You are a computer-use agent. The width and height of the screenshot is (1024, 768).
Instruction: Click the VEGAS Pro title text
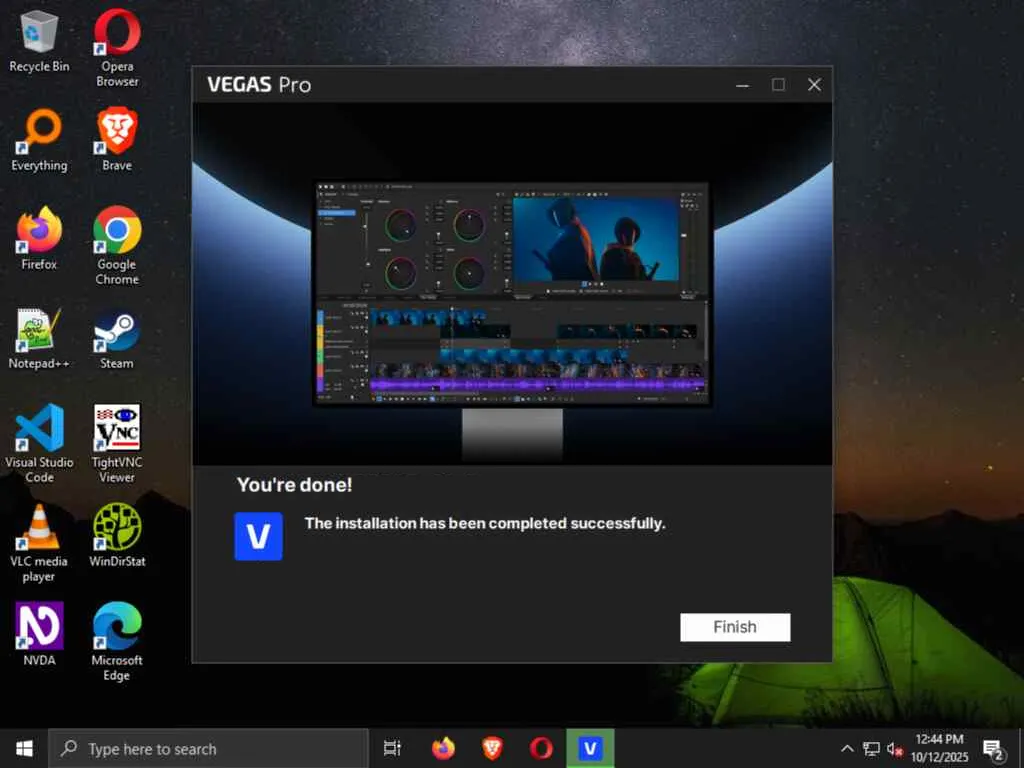tap(259, 85)
